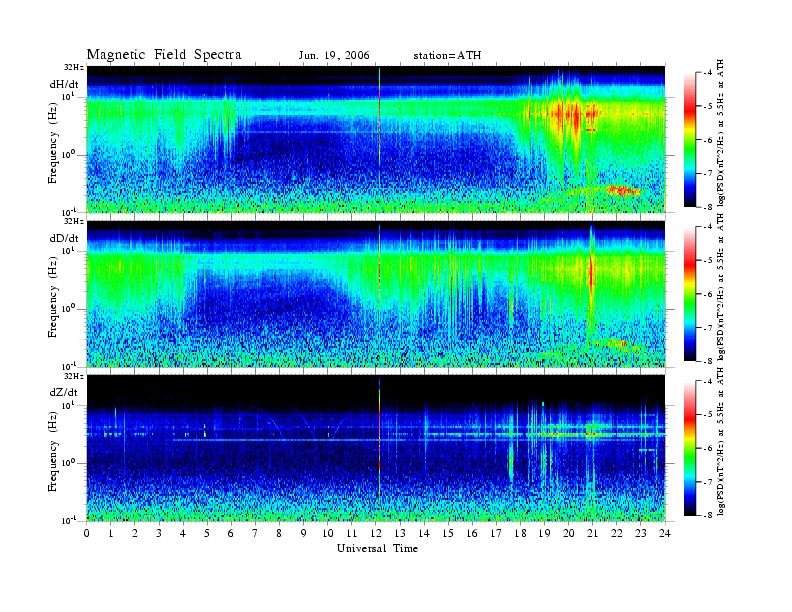The width and height of the screenshot is (792, 612).
Task: Click the dH/dt panel label
Action: (x=64, y=84)
